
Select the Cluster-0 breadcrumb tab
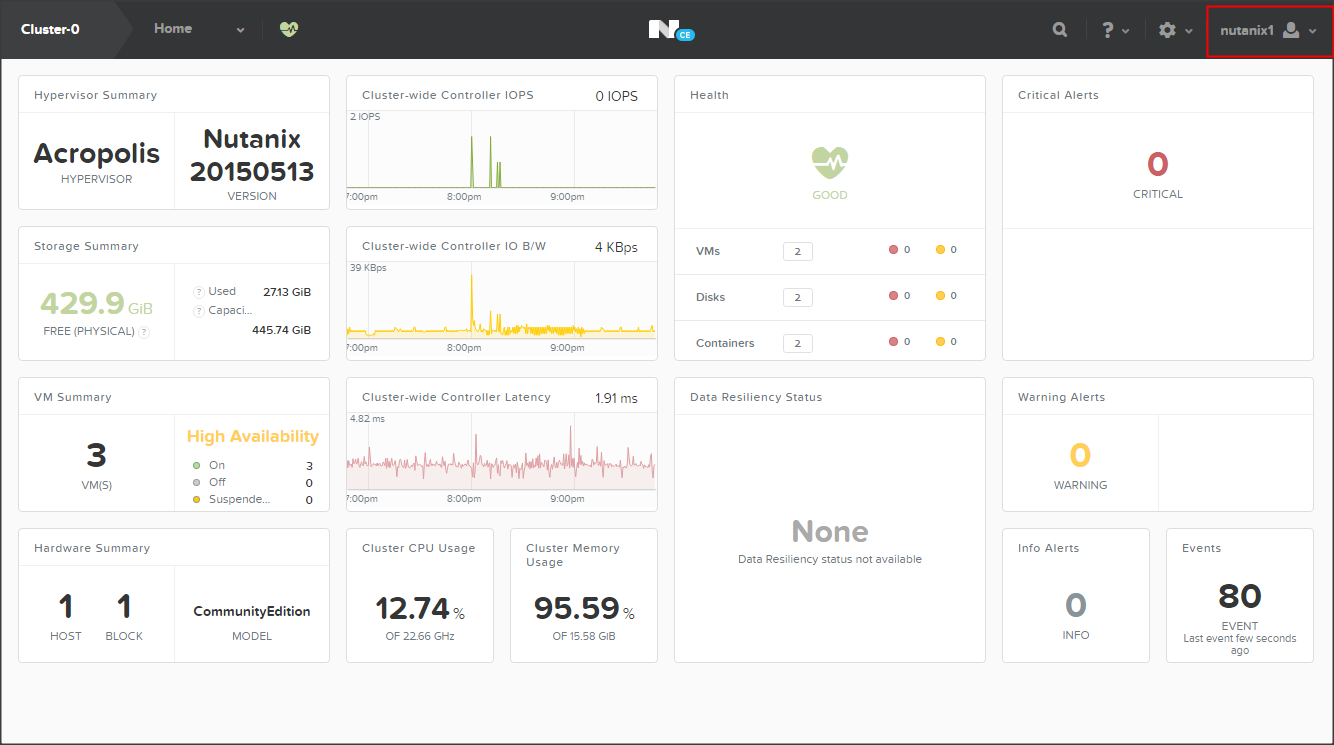(x=50, y=30)
